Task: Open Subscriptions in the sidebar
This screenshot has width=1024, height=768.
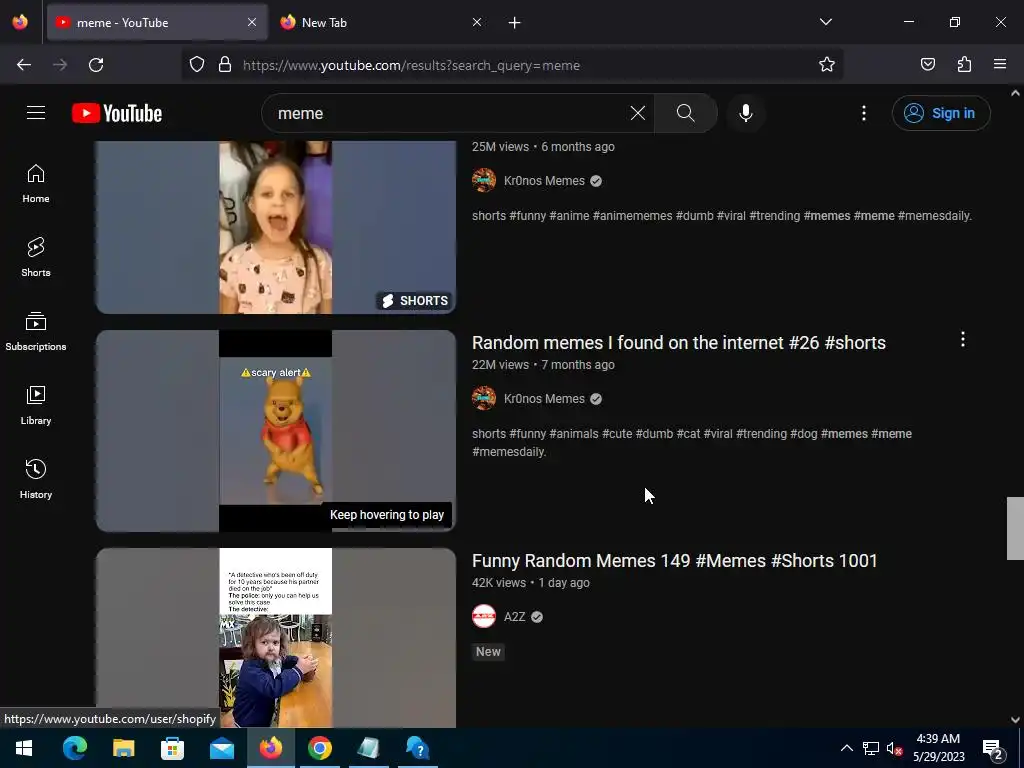Action: click(36, 331)
